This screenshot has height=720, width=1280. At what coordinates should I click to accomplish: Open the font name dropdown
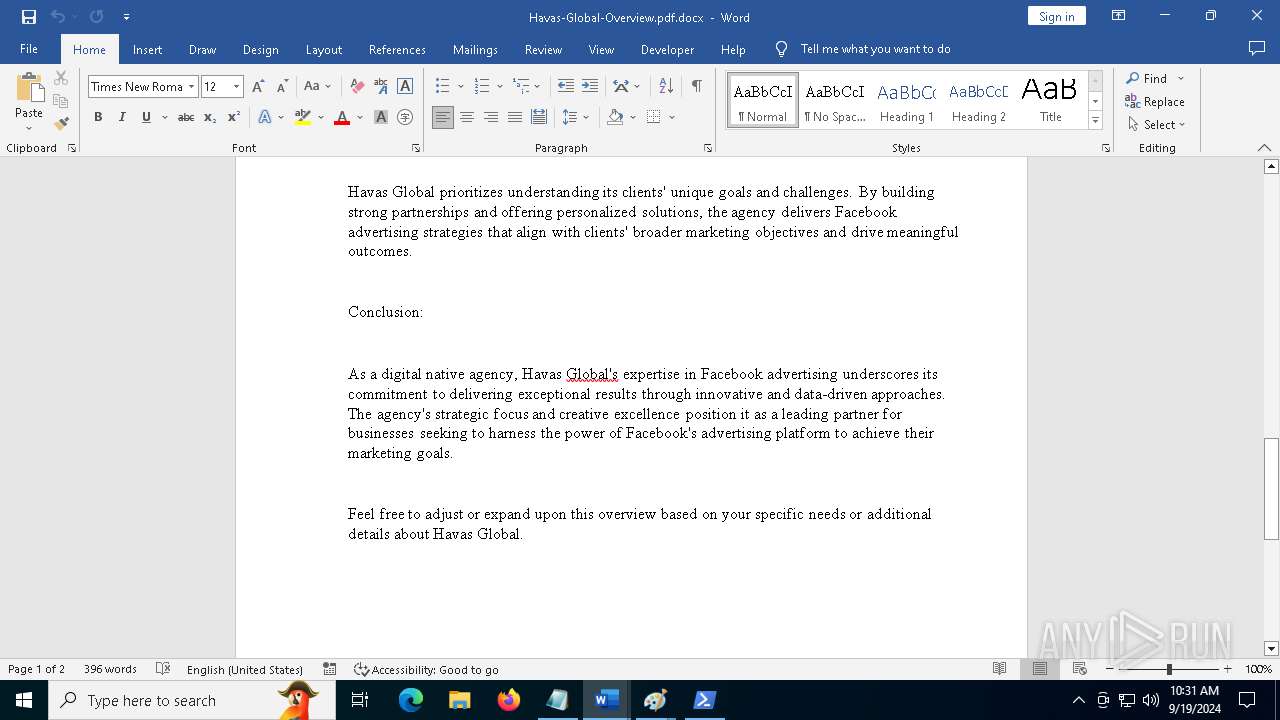point(191,87)
